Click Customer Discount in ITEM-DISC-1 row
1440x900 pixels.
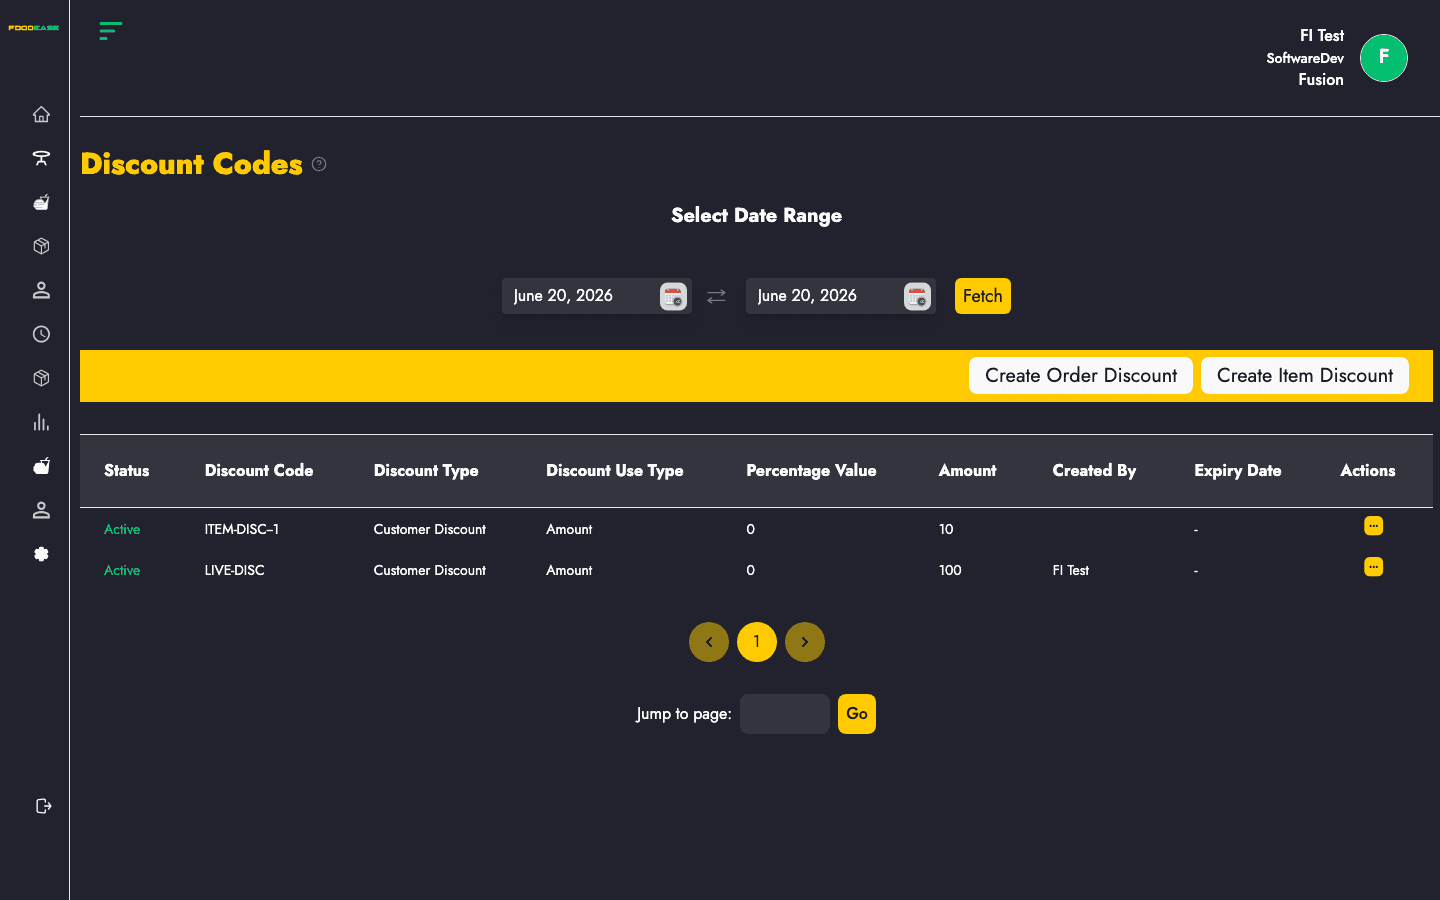[430, 530]
